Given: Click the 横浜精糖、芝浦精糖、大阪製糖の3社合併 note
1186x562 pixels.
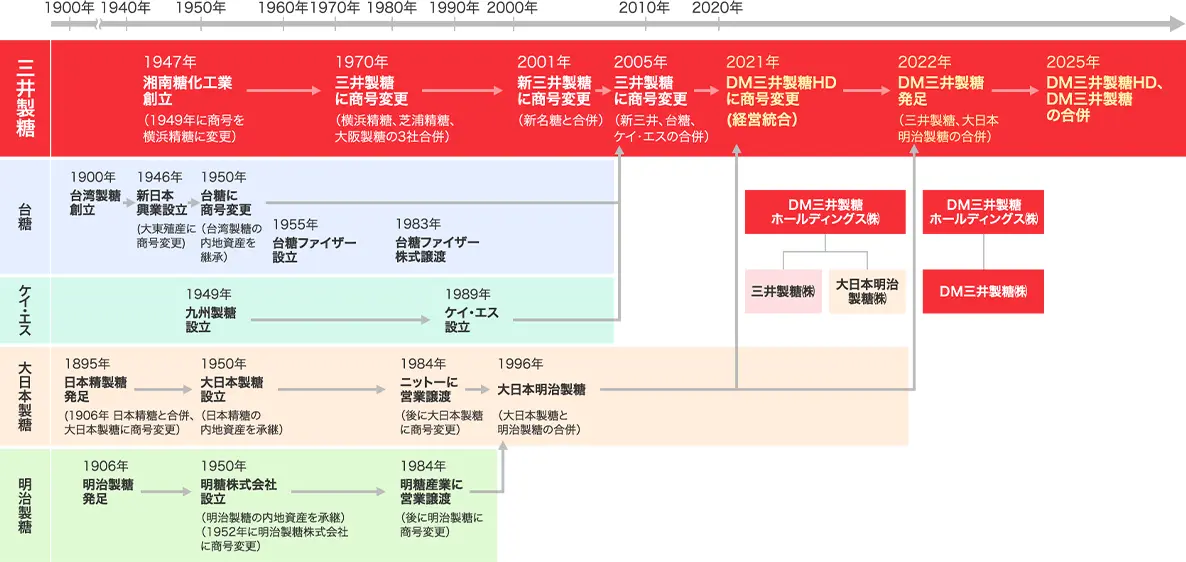Looking at the screenshot, I should [393, 128].
